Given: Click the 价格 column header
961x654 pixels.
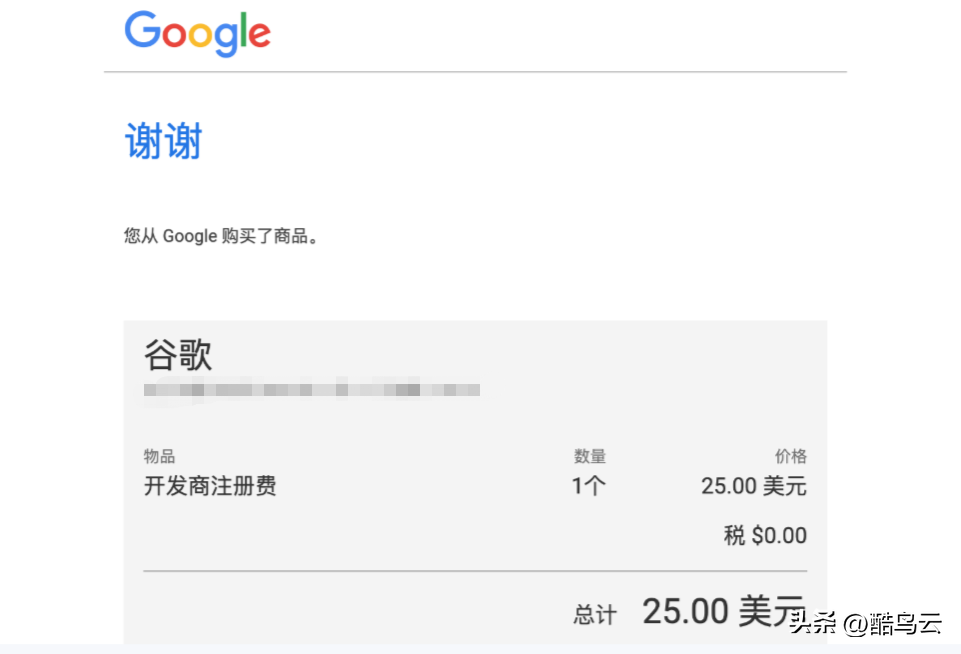Looking at the screenshot, I should point(791,456).
